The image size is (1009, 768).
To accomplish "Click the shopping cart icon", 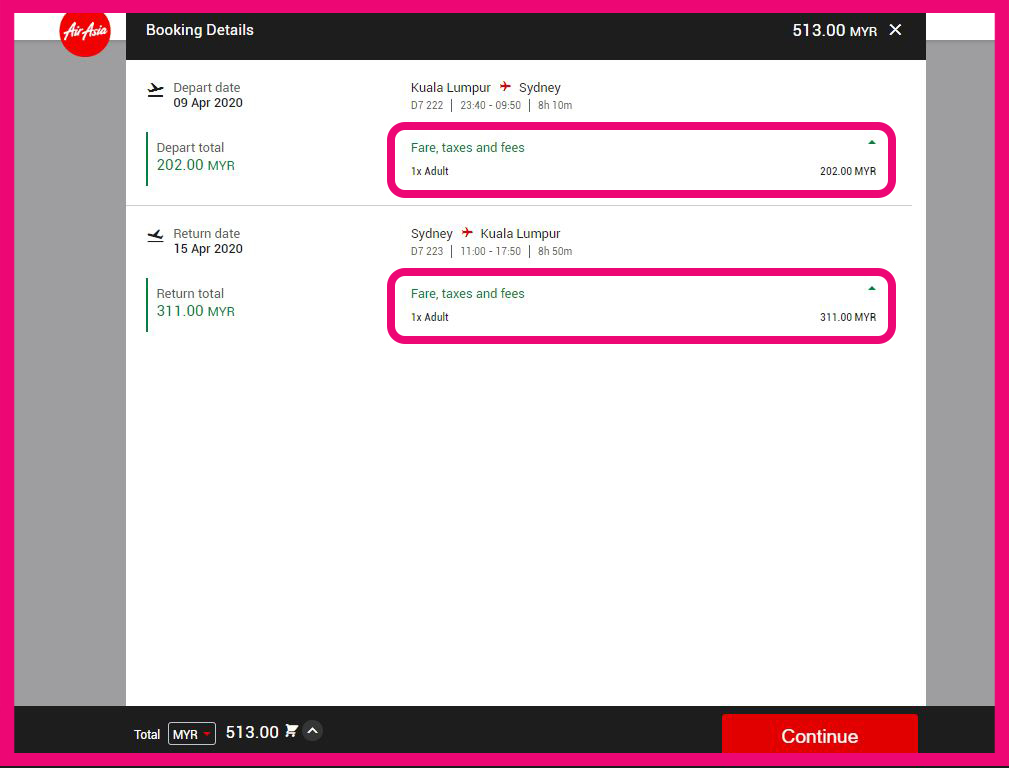I will click(x=292, y=731).
